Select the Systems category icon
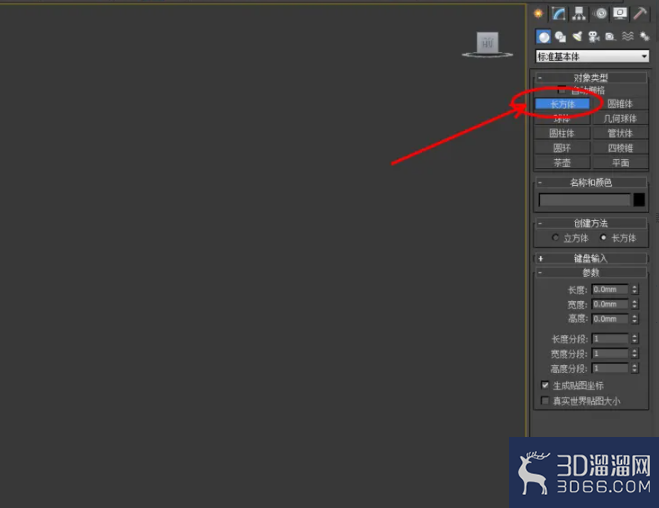Viewport: 659px width, 508px height. tap(644, 37)
